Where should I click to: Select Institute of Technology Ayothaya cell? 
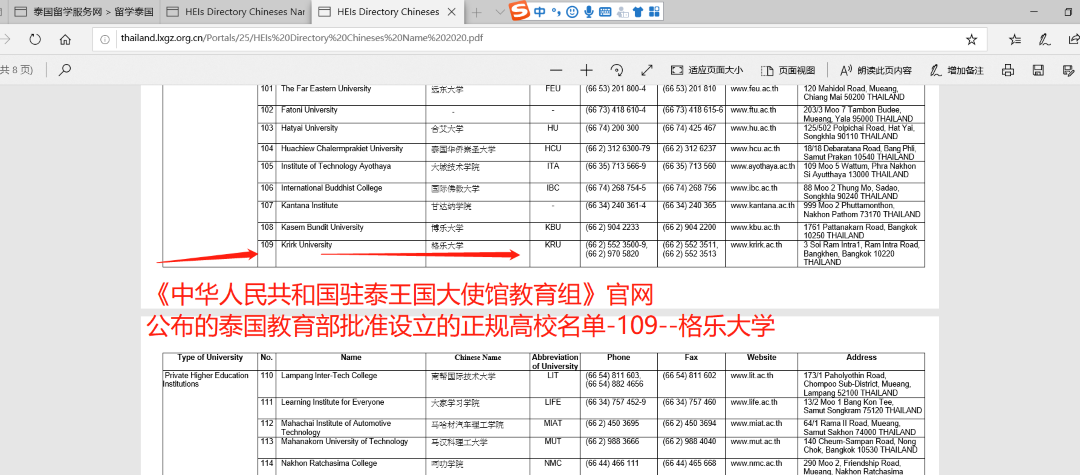[x=335, y=167]
